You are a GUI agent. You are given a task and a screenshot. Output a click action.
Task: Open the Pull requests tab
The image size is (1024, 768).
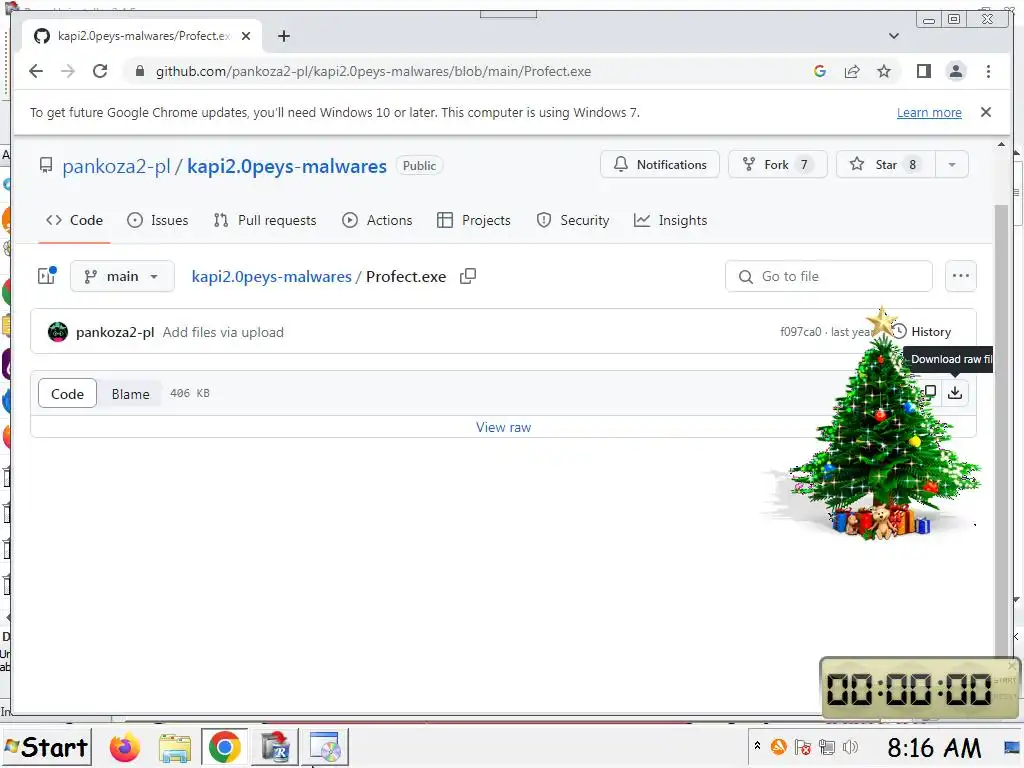264,220
